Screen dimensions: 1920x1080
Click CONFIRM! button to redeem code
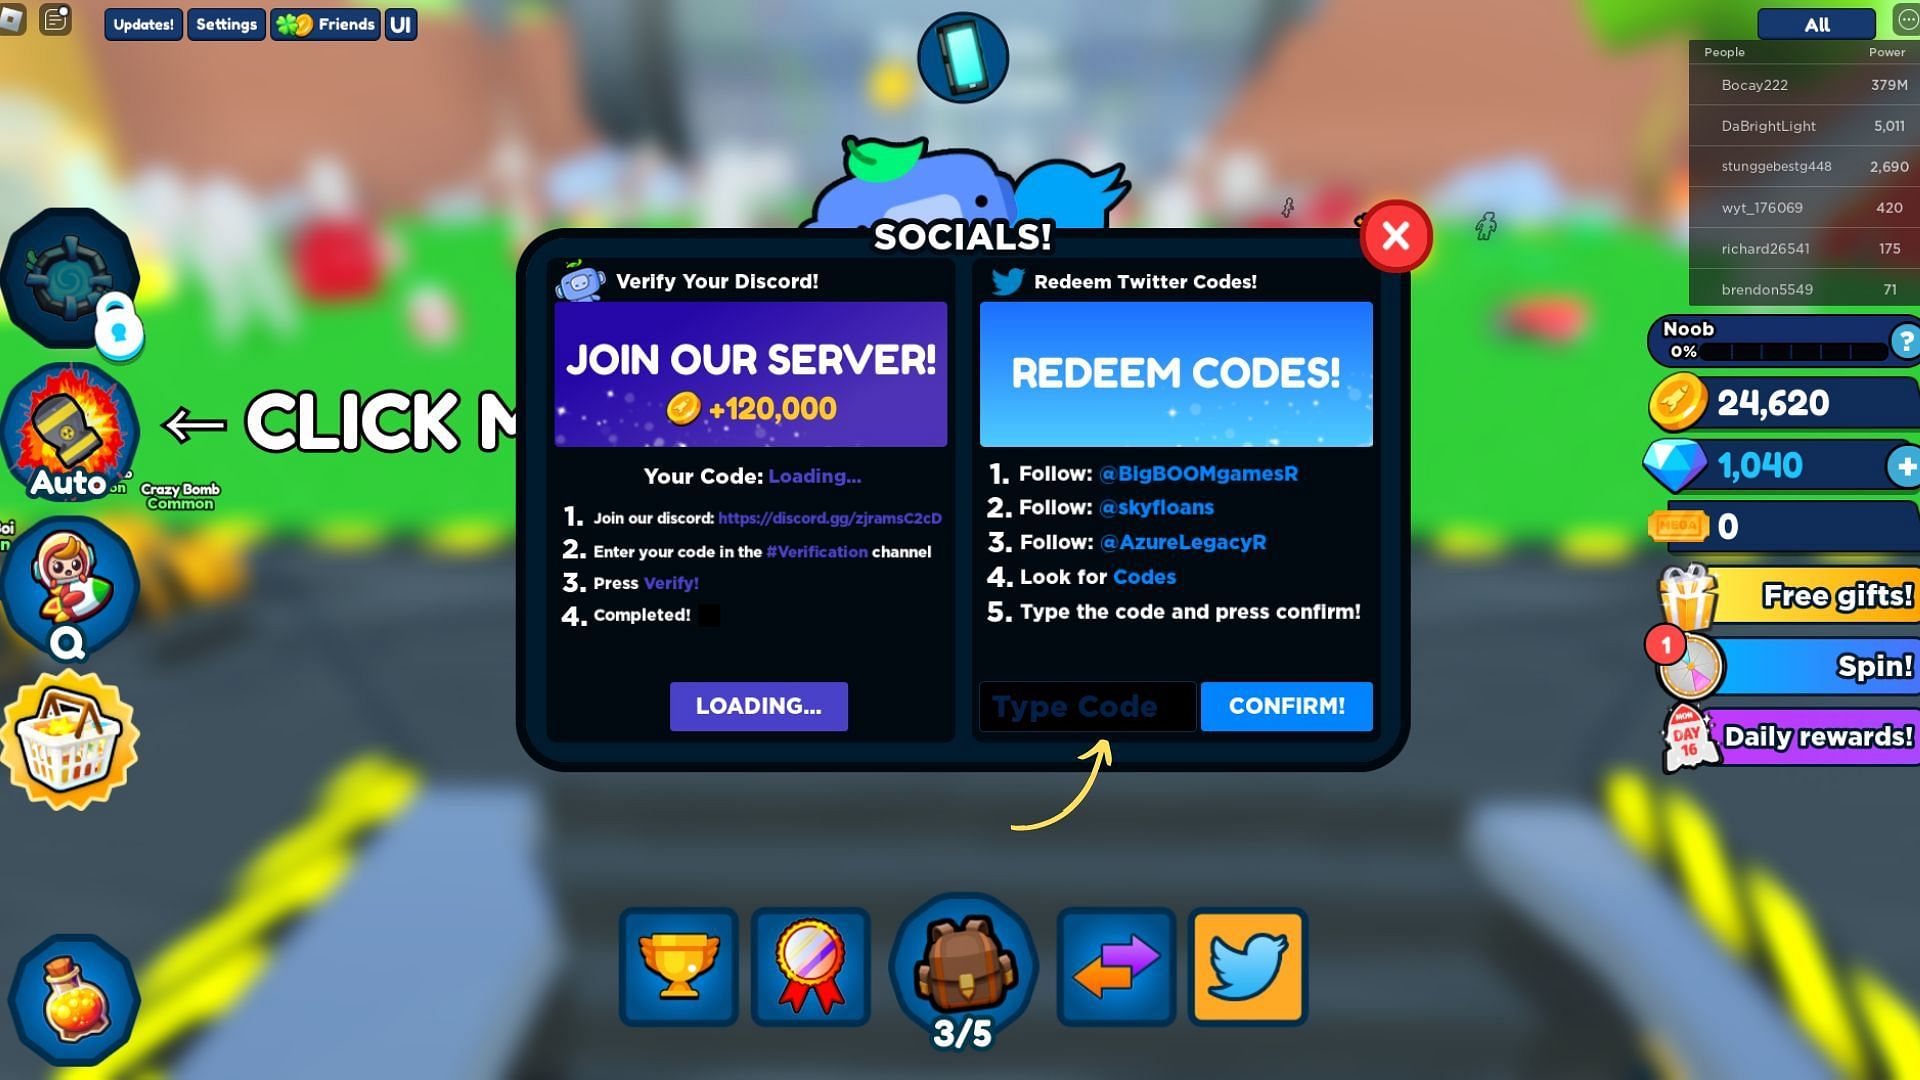[x=1286, y=705]
